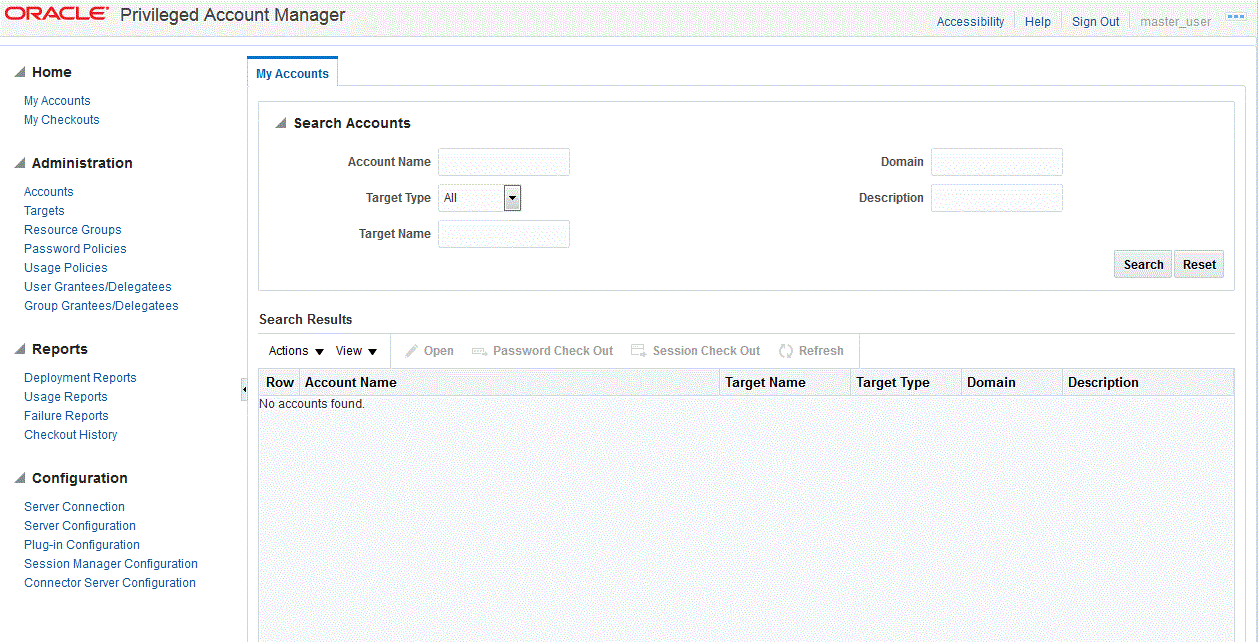Click the Row column header
The width and height of the screenshot is (1258, 642).
[280, 383]
